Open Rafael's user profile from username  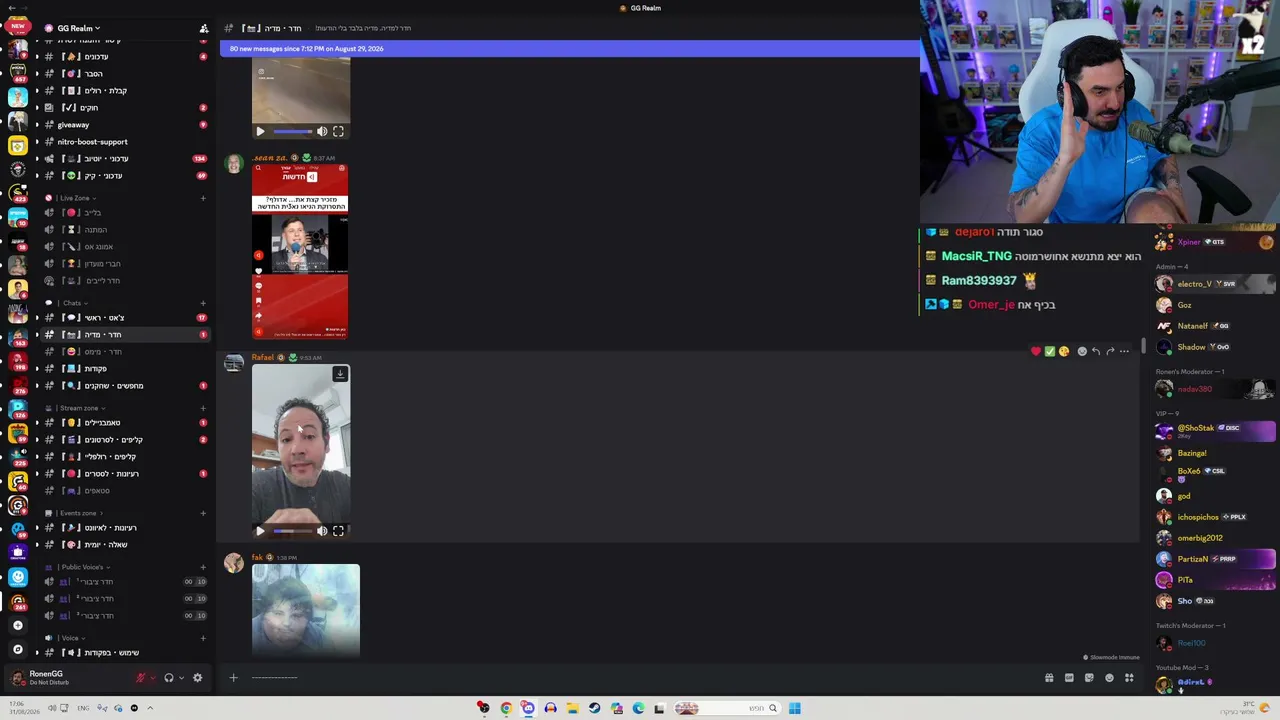pyautogui.click(x=263, y=357)
